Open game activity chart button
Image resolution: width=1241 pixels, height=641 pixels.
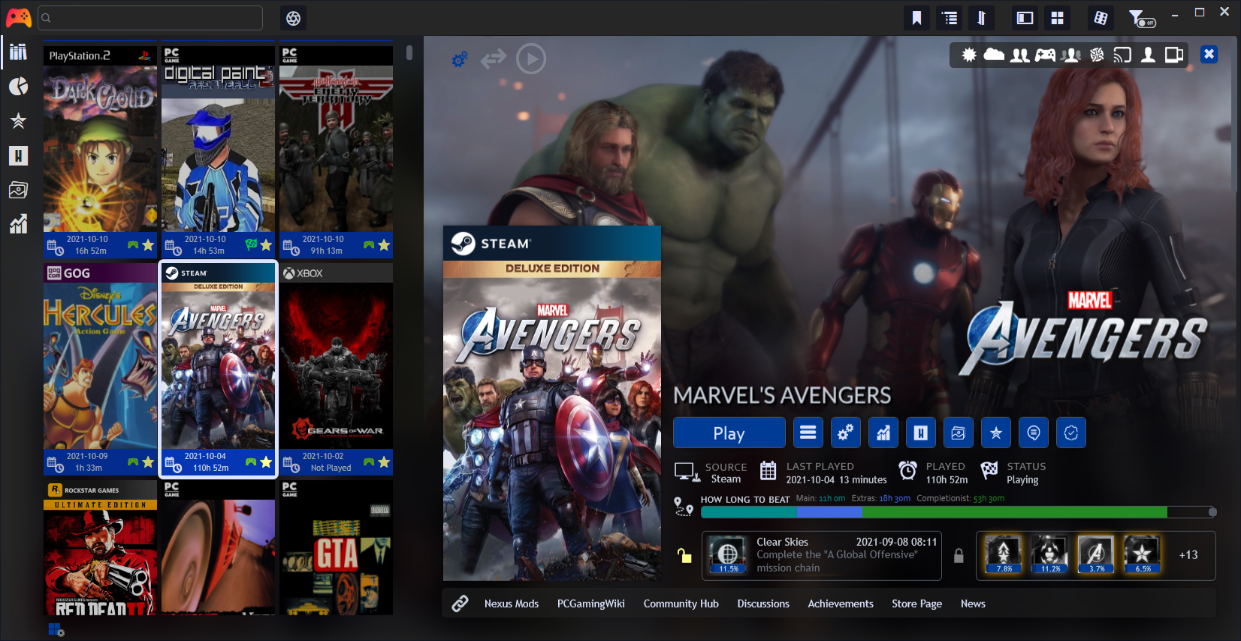(883, 433)
